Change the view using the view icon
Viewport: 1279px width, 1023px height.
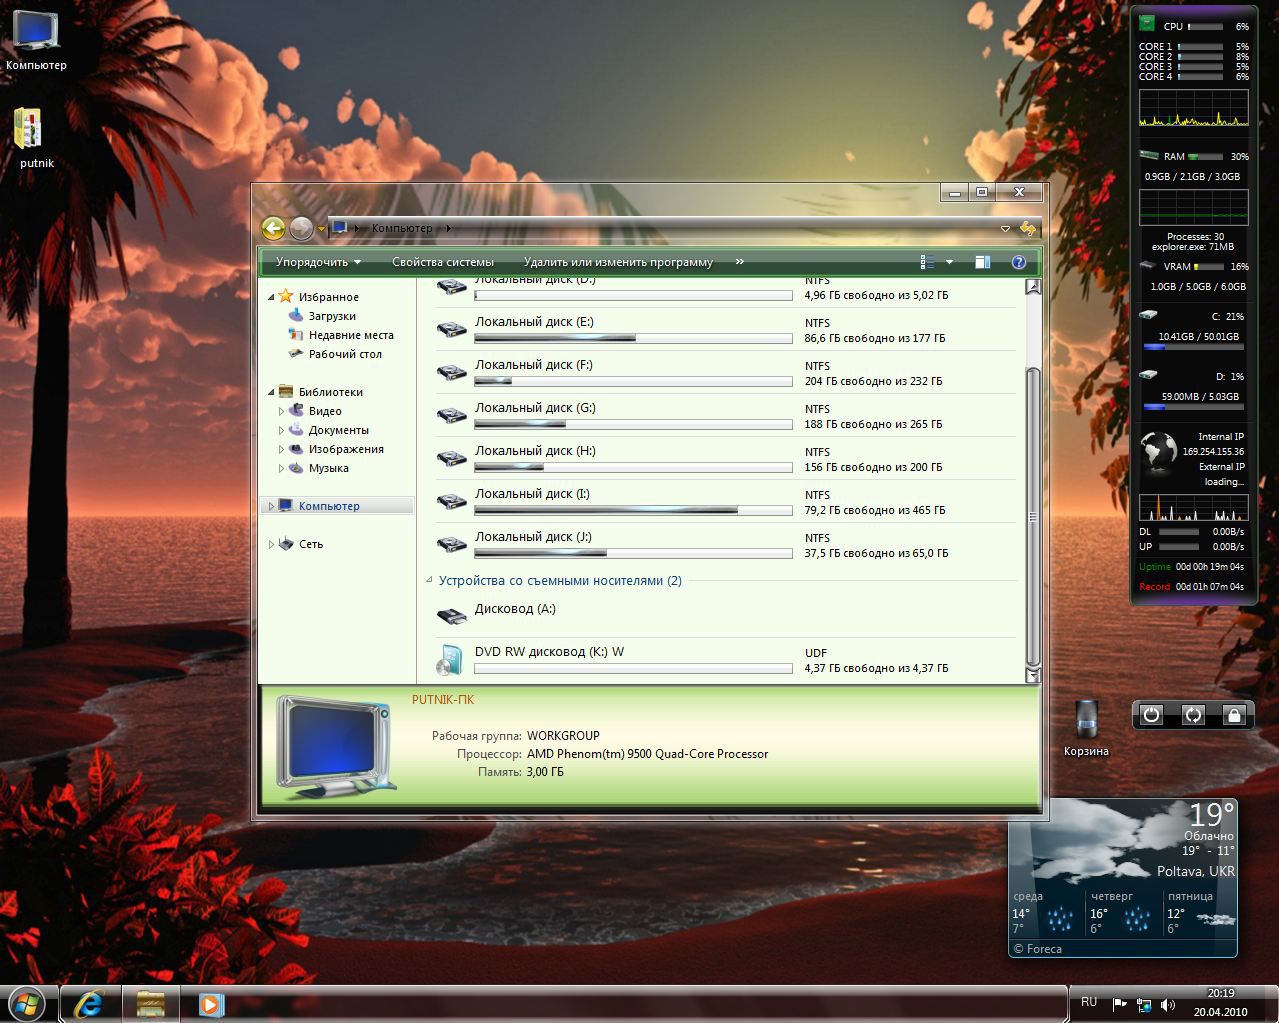pyautogui.click(x=927, y=262)
